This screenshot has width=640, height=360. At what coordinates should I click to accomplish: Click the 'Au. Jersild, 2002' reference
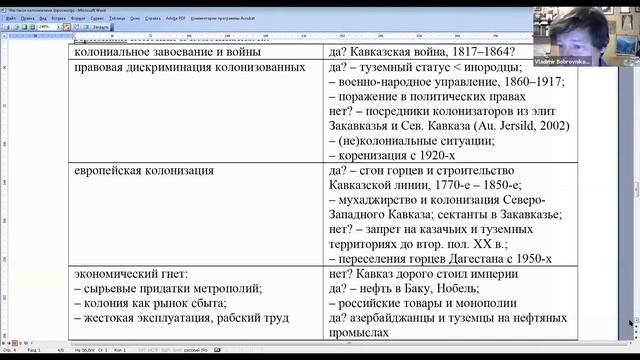(x=521, y=126)
